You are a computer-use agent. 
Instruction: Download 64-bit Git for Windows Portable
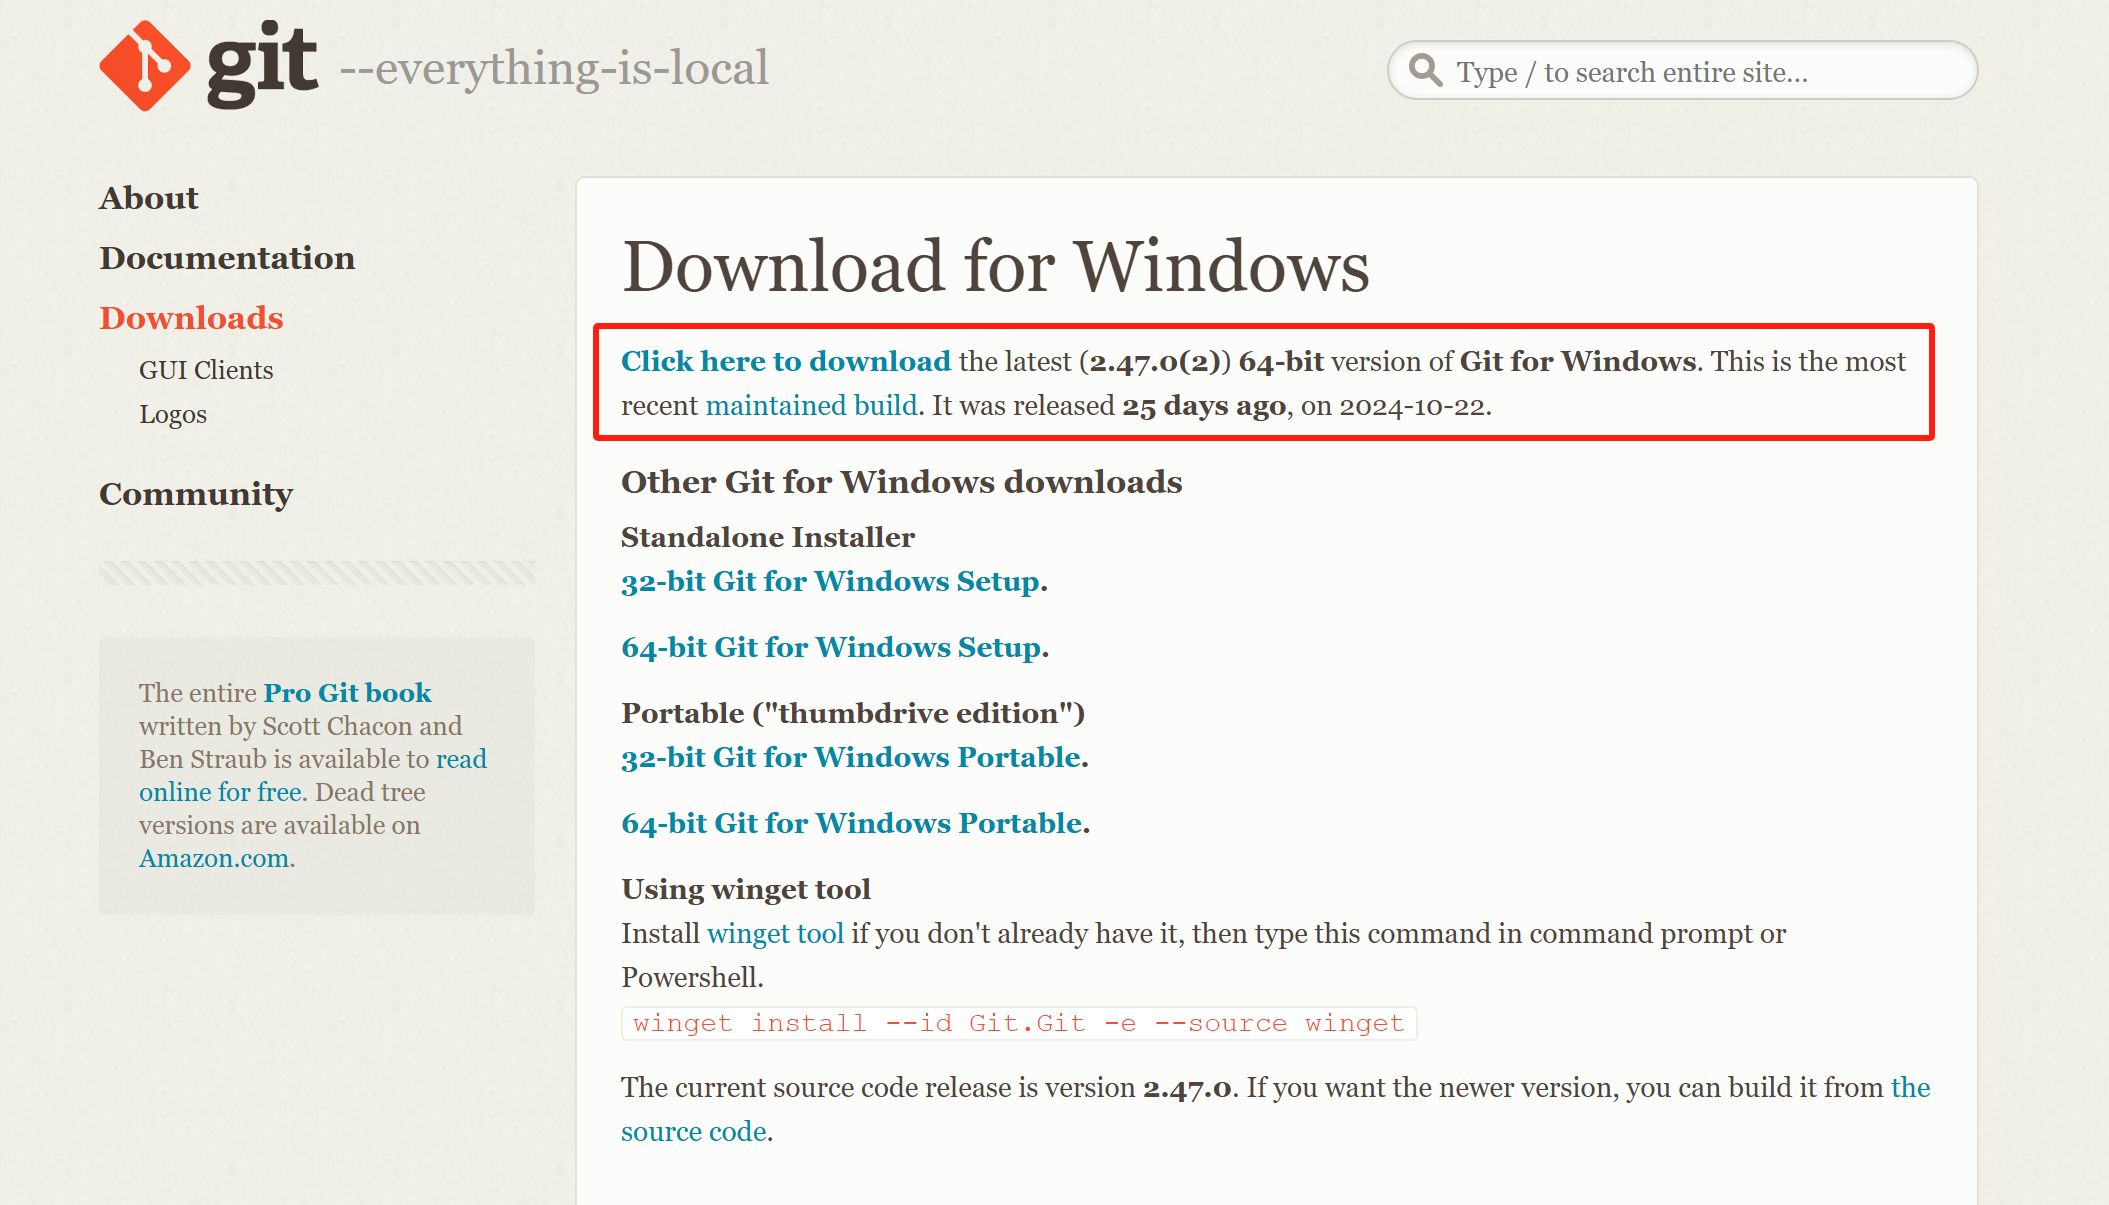click(852, 824)
